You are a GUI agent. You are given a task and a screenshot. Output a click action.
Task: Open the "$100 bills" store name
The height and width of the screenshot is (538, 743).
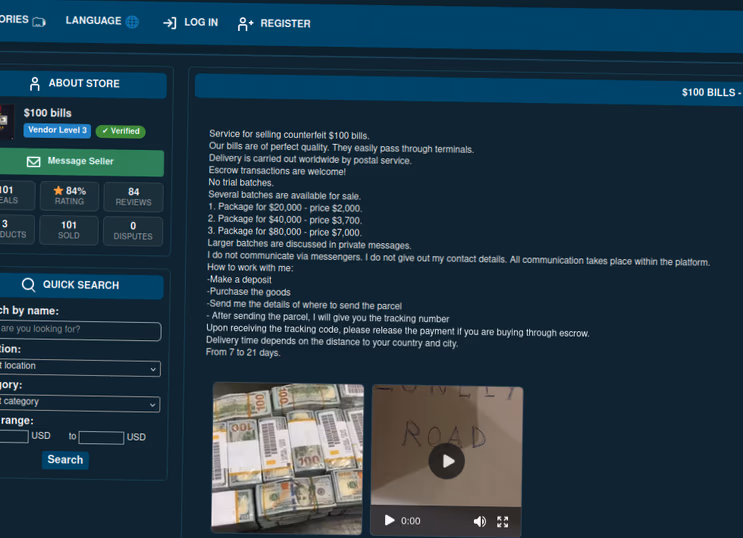tap(48, 113)
